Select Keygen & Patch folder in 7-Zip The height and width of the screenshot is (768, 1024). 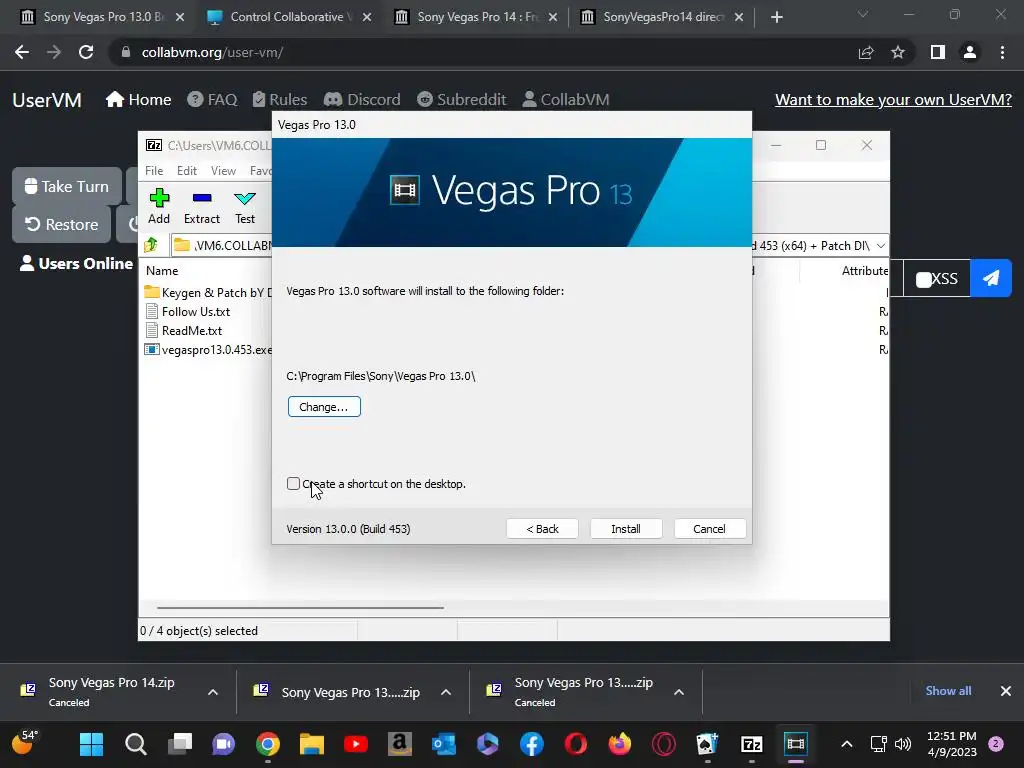click(208, 292)
